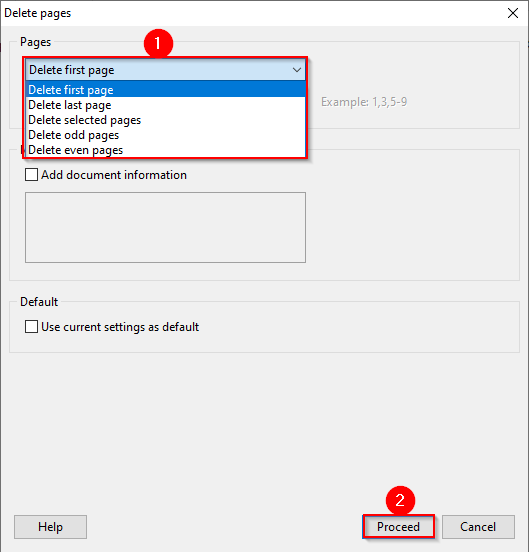
Task: Tick 'Use current settings as default'
Action: [31, 327]
